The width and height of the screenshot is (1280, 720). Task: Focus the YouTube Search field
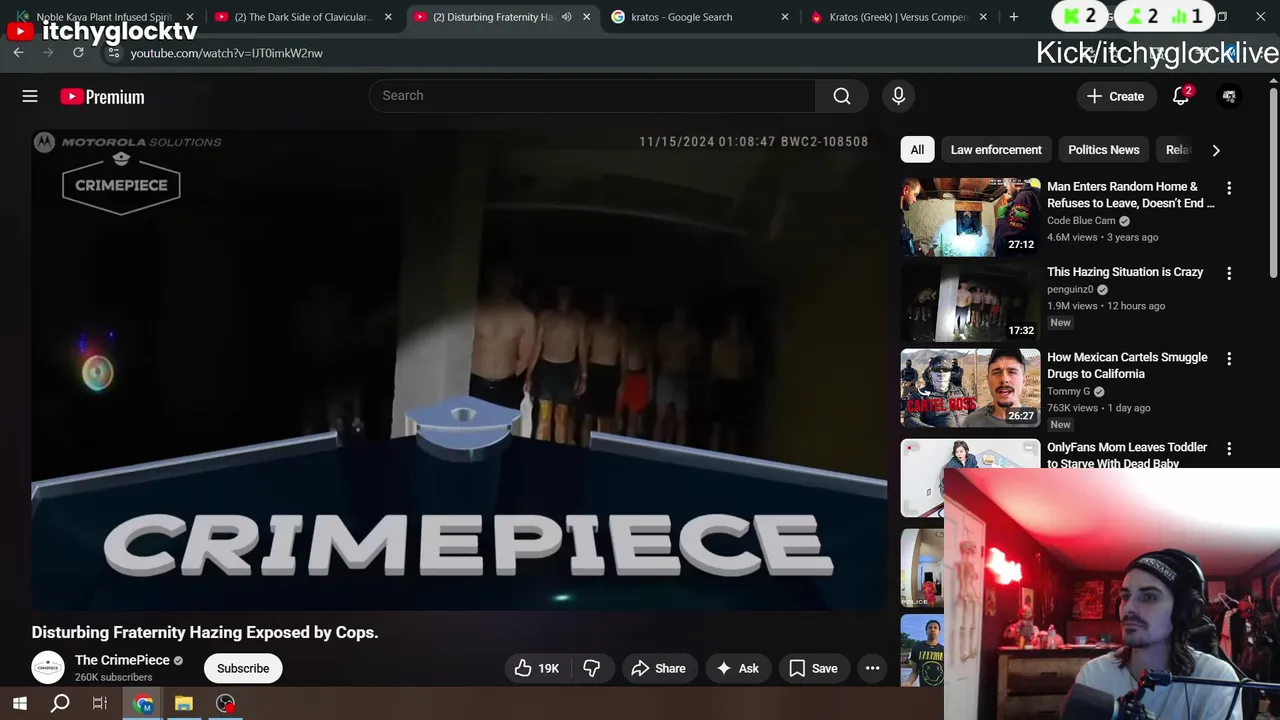pyautogui.click(x=592, y=96)
